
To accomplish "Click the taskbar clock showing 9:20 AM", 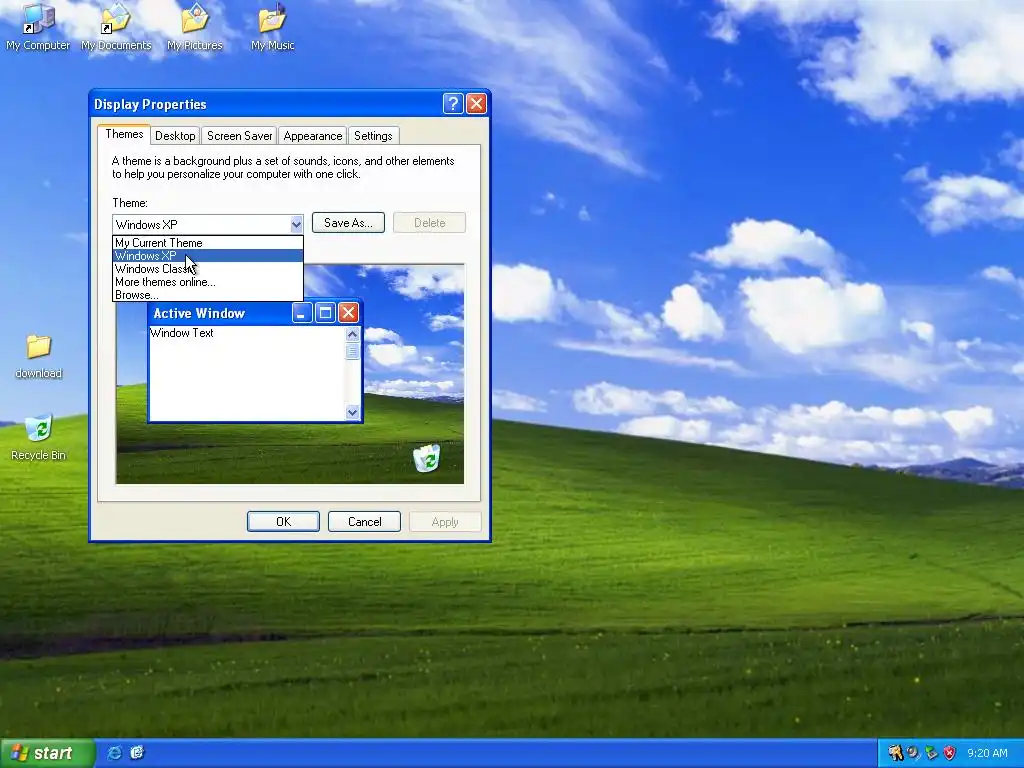I will click(987, 753).
